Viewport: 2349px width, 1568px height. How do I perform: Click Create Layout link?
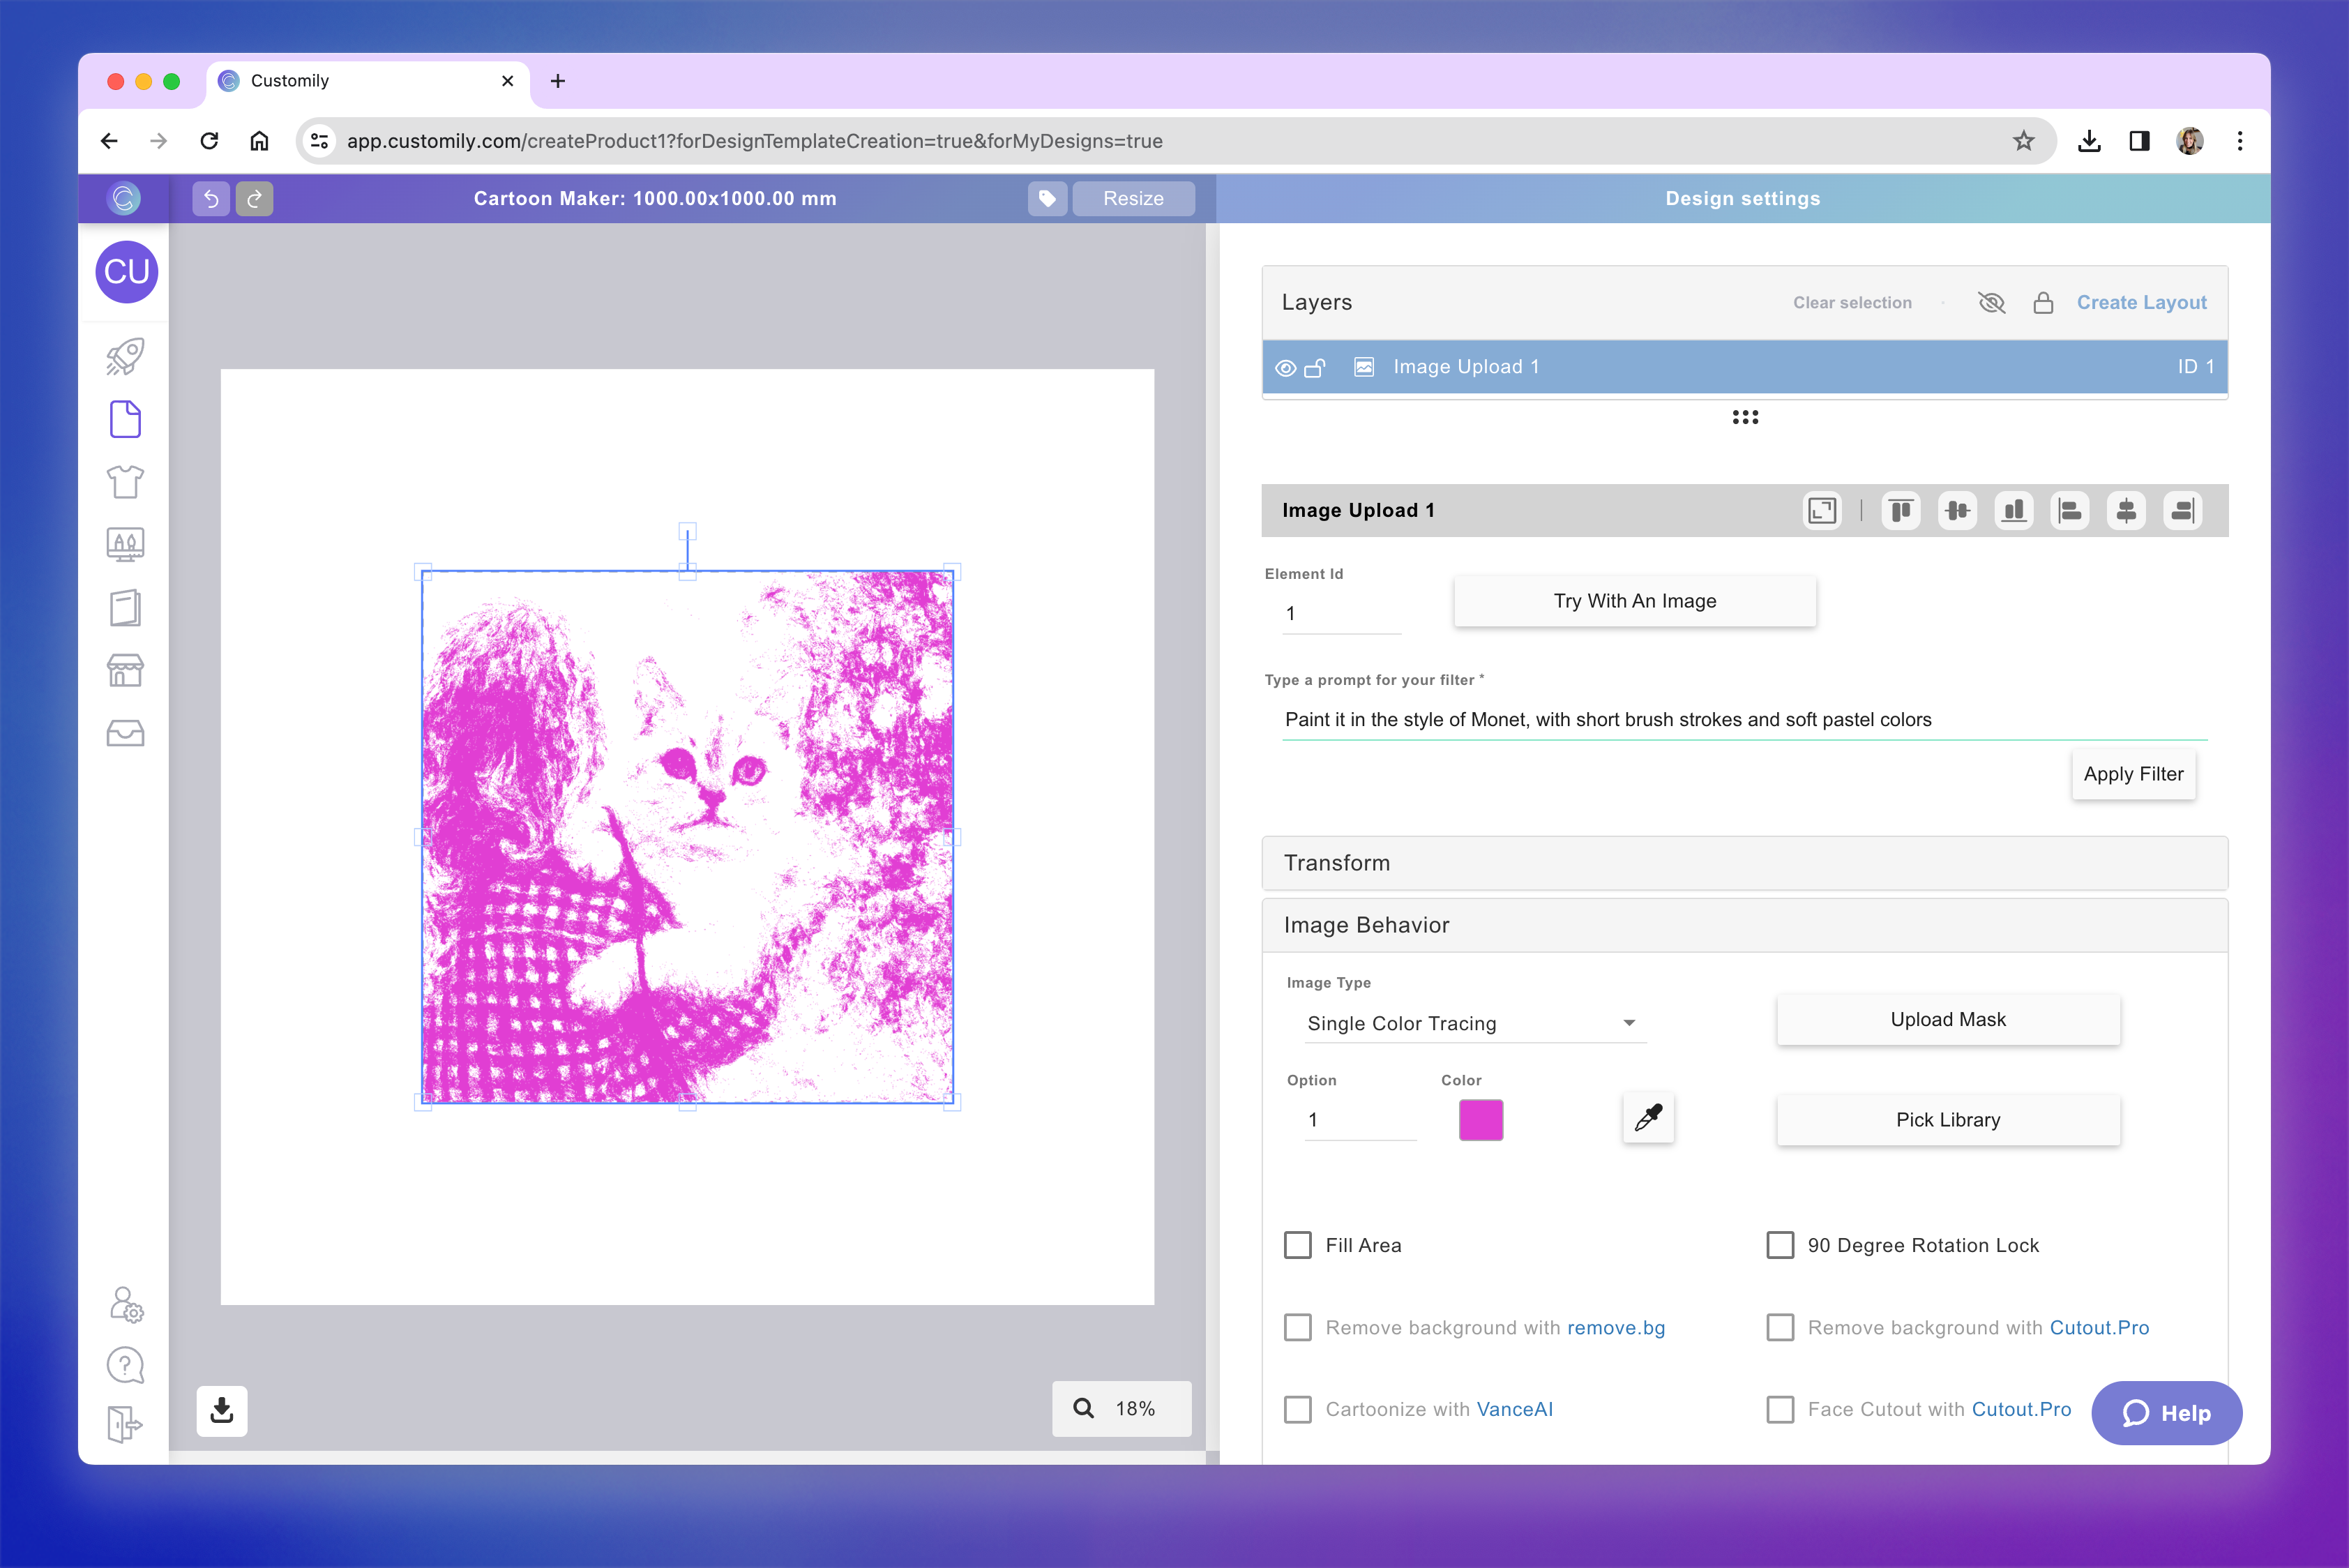coord(2141,302)
